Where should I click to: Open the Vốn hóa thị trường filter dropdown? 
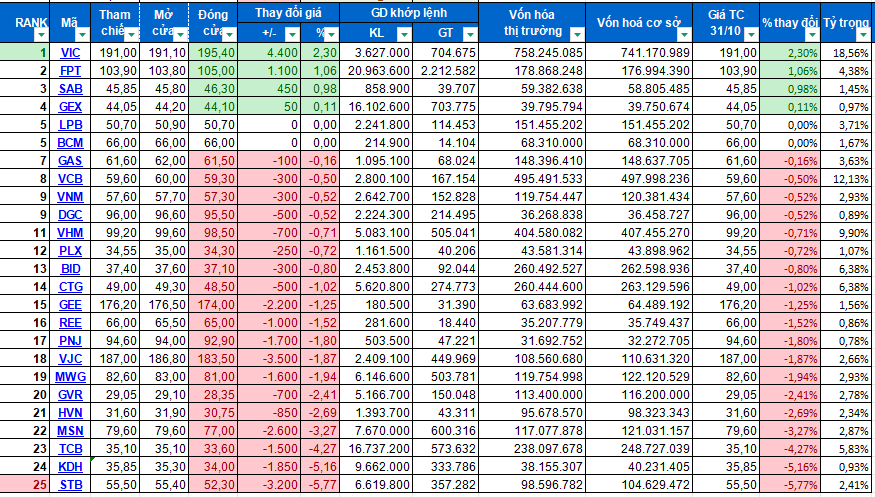(x=576, y=35)
